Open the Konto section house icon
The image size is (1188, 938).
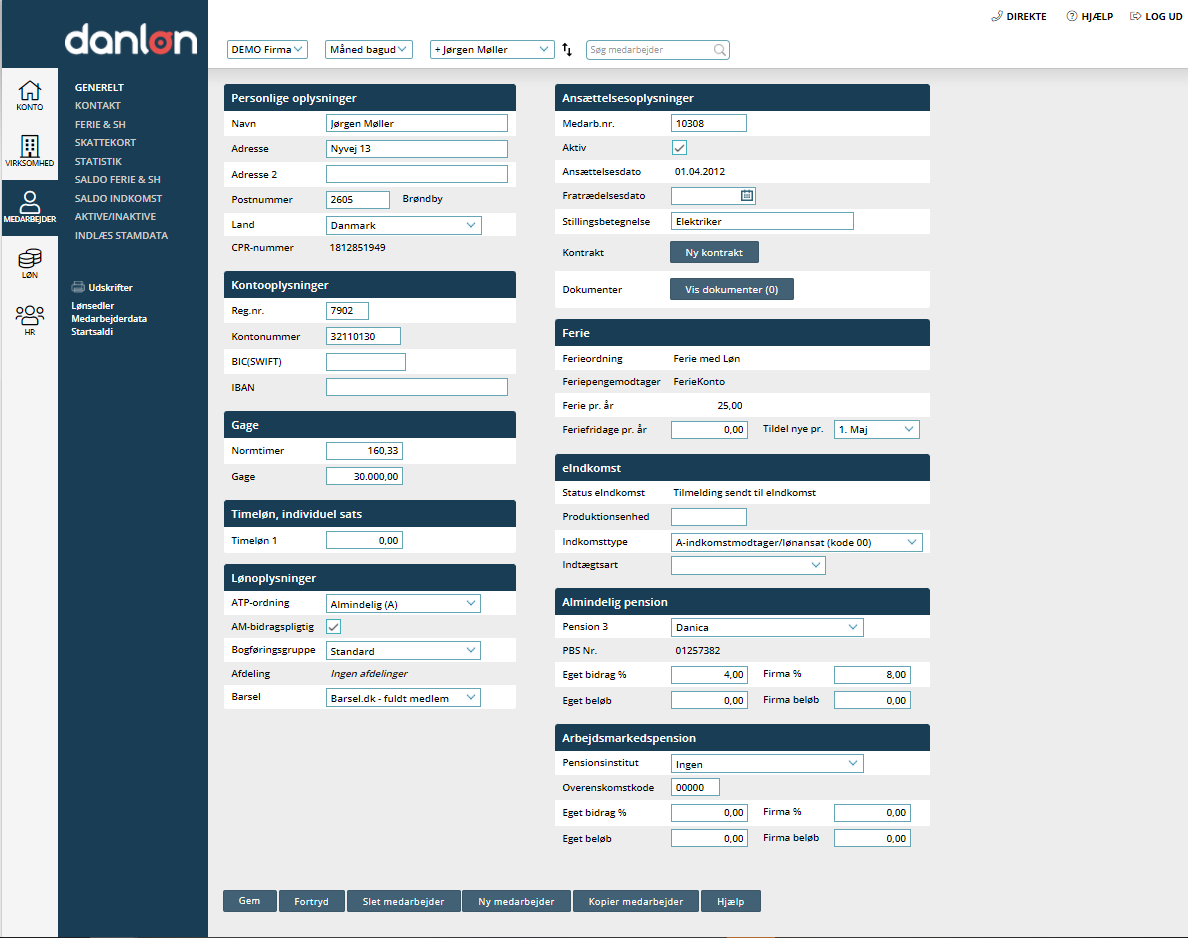pyautogui.click(x=30, y=91)
